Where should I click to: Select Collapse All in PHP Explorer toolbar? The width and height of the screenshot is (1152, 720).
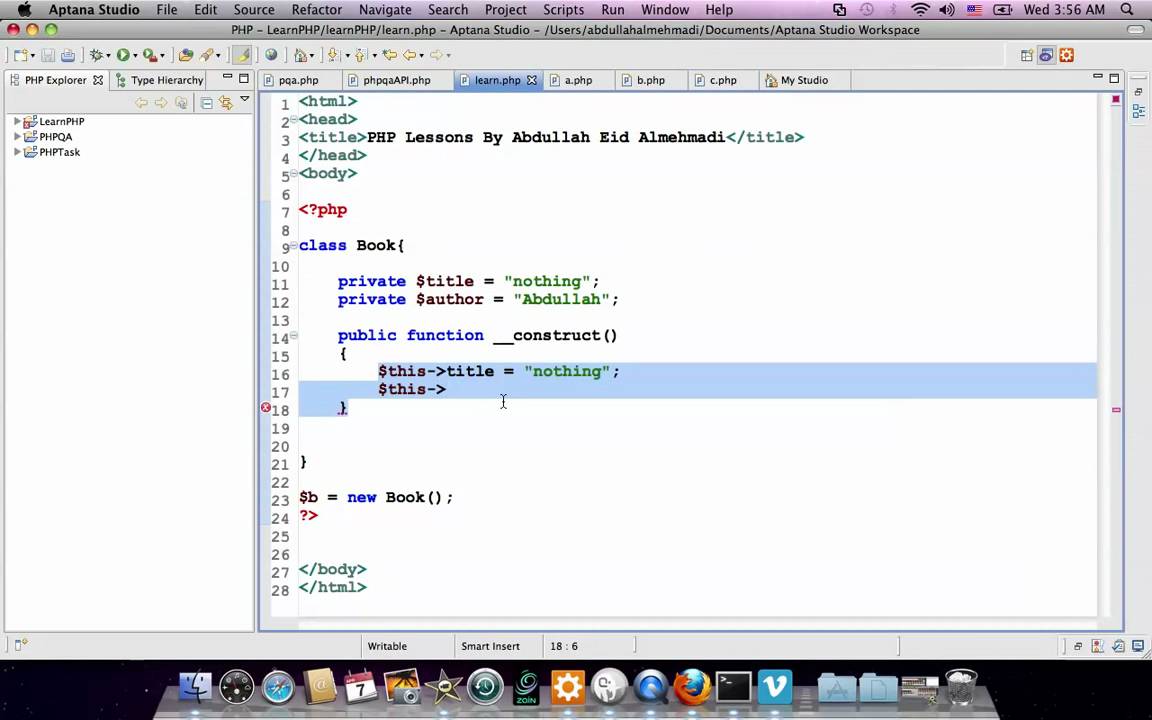pyautogui.click(x=206, y=102)
